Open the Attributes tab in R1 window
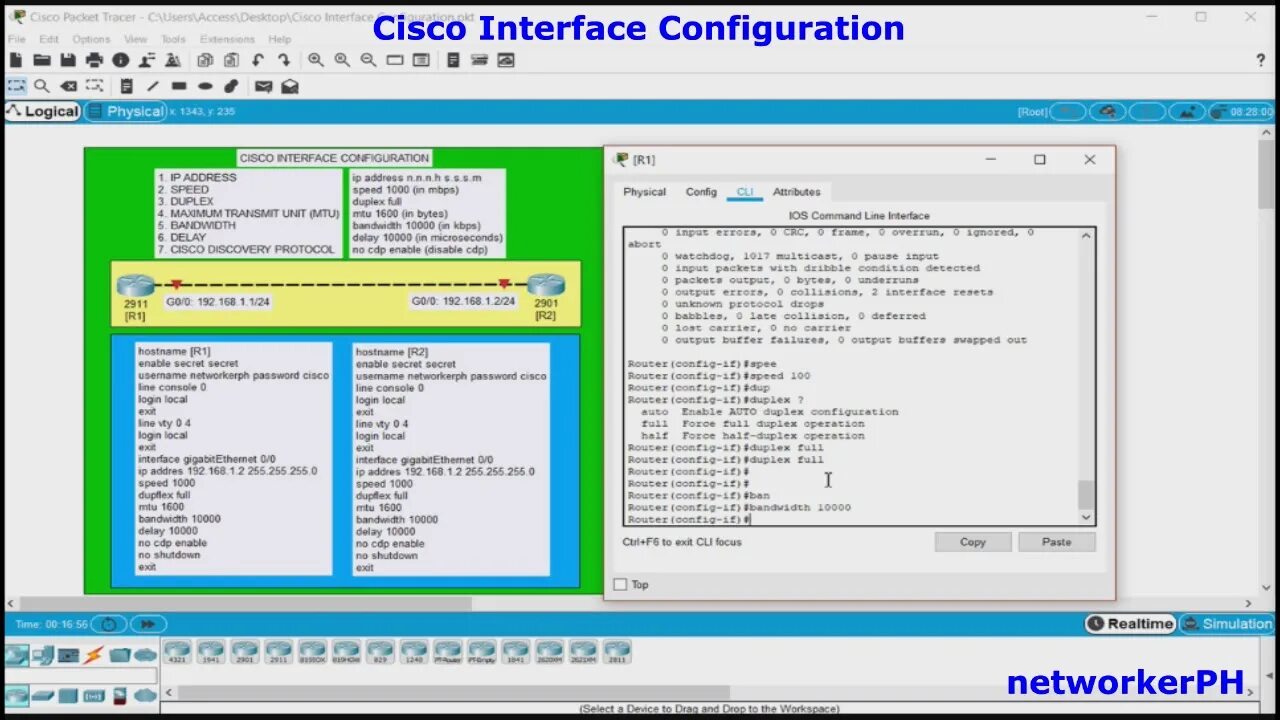 coord(797,192)
